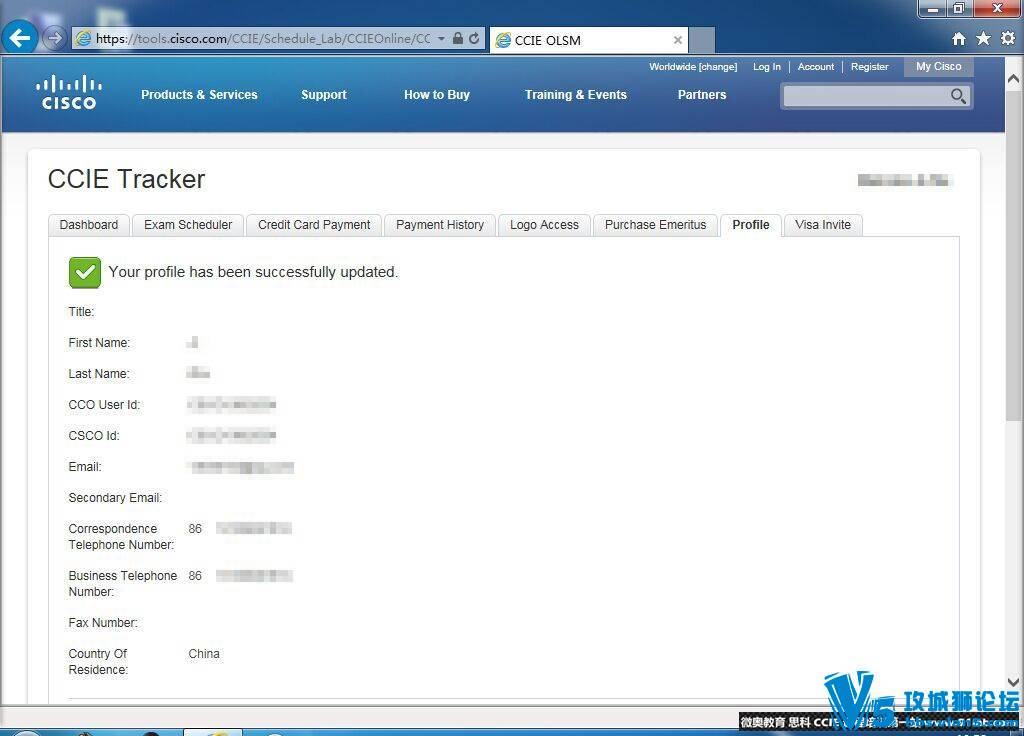Screen dimensions: 1024x736
Task: Open the Support menu
Action: click(324, 95)
